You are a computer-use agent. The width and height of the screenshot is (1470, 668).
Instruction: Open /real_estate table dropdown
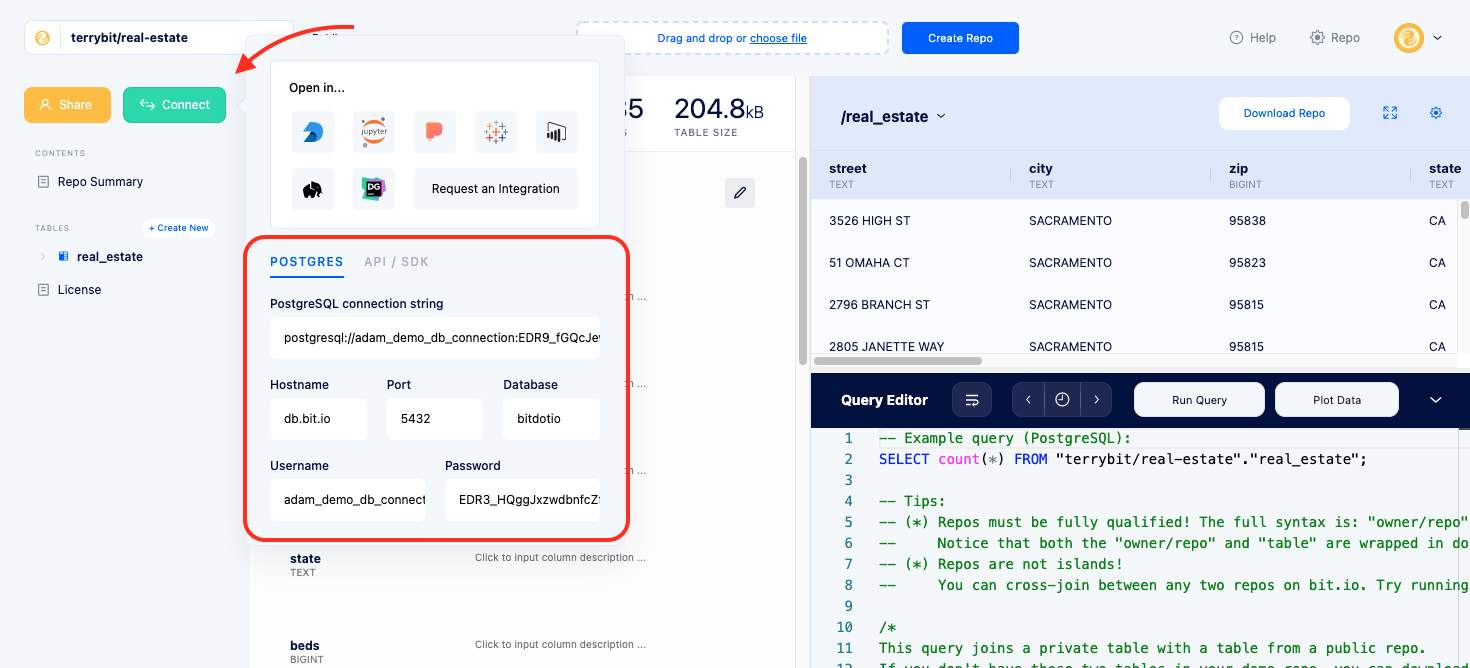tap(893, 117)
